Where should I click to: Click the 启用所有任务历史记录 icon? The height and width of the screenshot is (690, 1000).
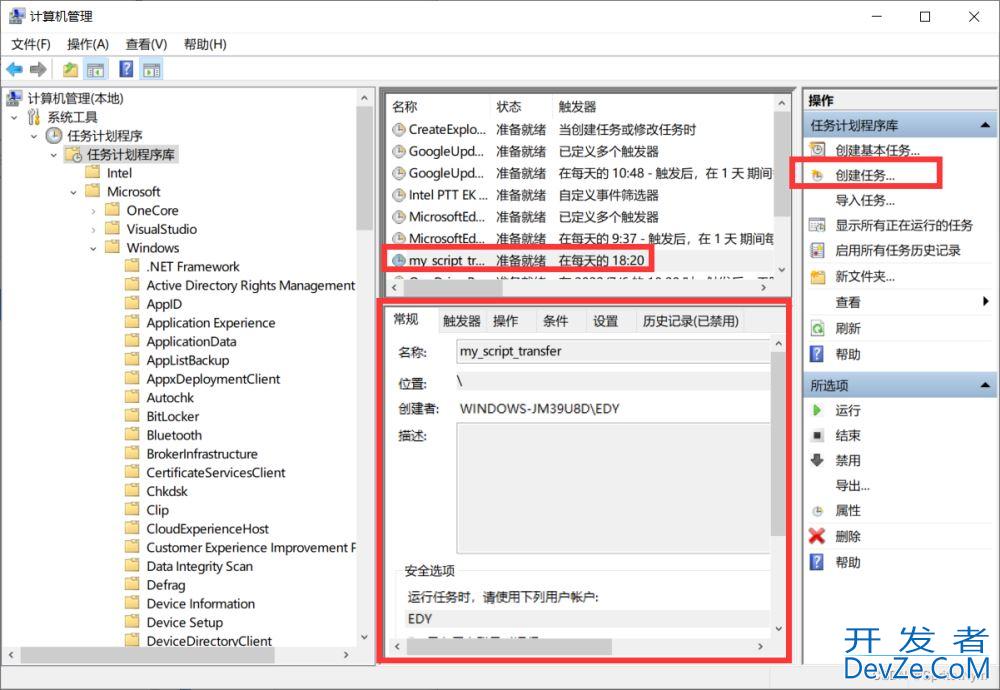pyautogui.click(x=817, y=250)
